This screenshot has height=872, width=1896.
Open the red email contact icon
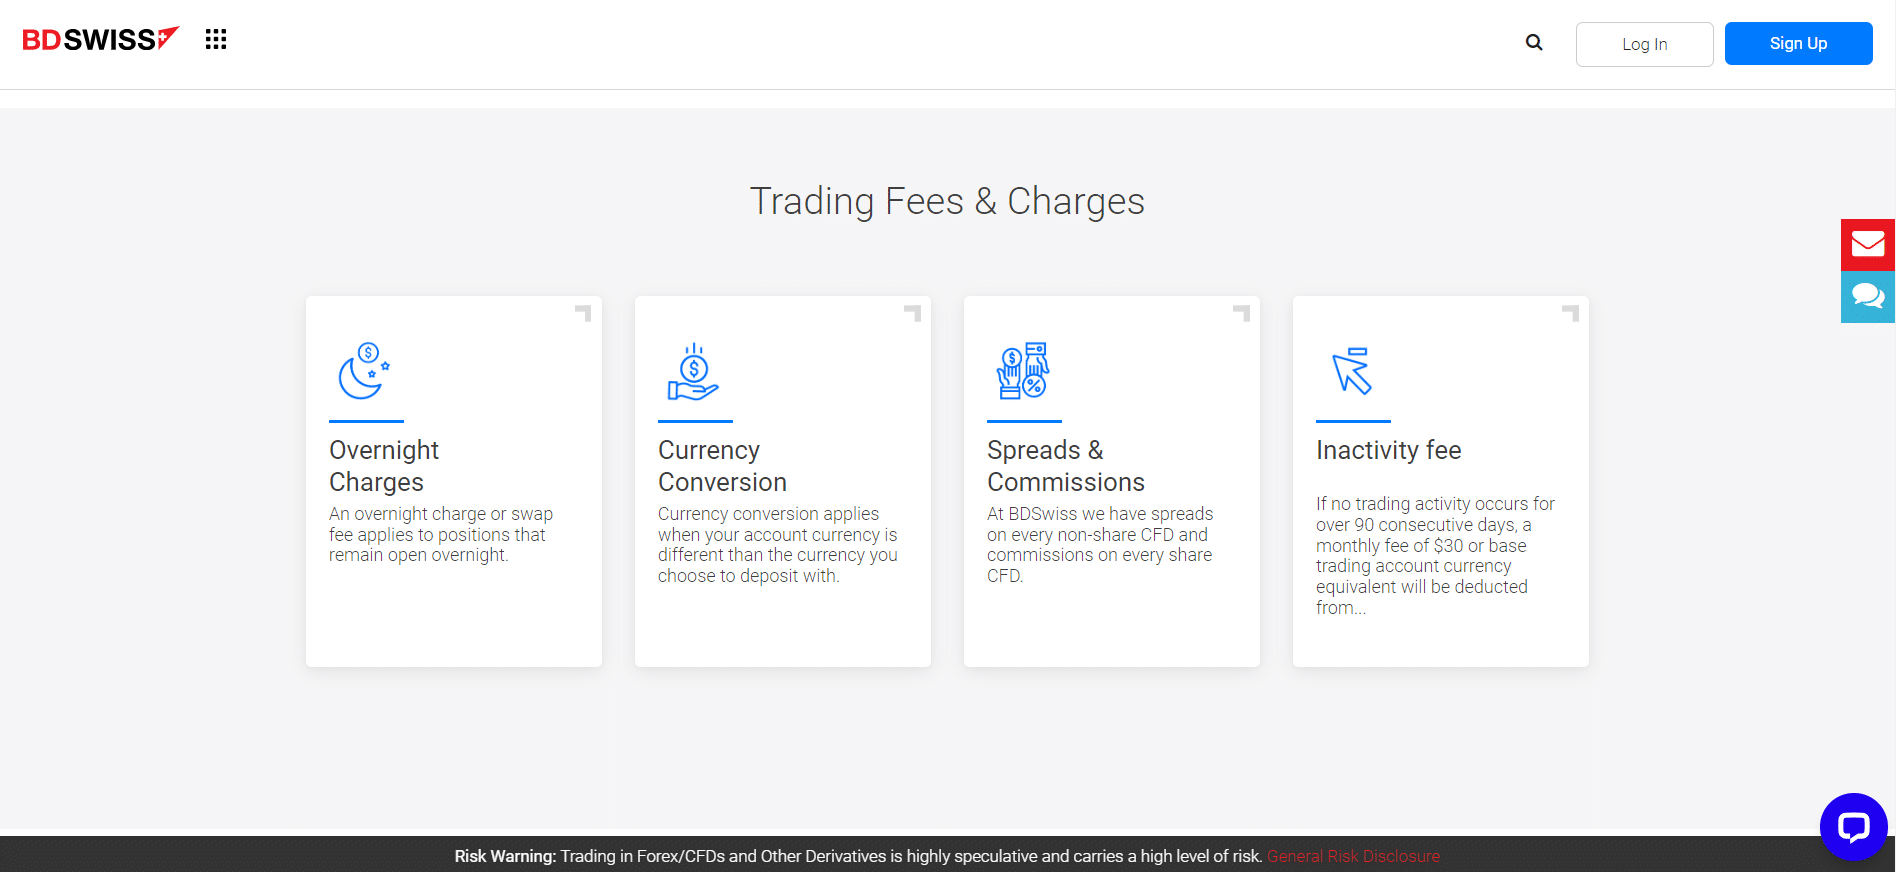[1868, 244]
